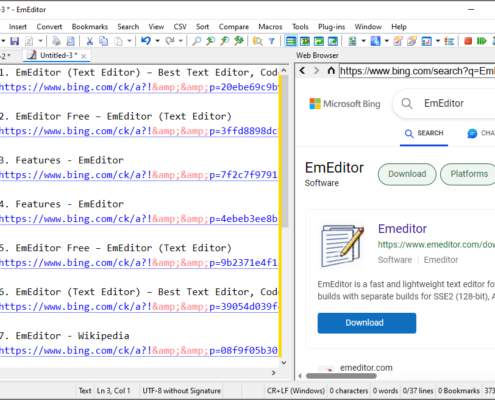Toggle Wrap by Window mode
Image resolution: width=495 pixels, height=400 pixels.
[x=319, y=41]
